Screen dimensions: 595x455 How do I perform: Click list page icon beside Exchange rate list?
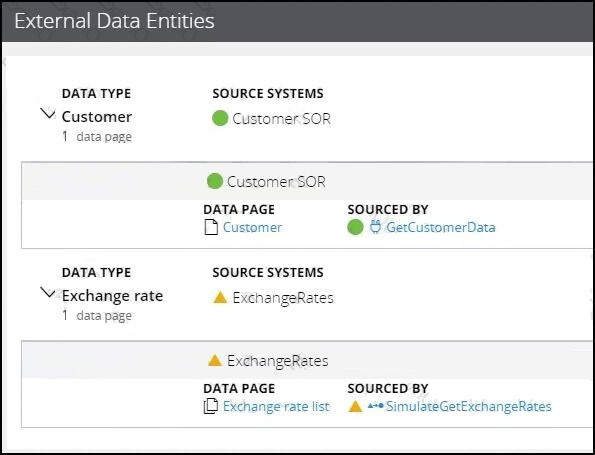(x=211, y=406)
